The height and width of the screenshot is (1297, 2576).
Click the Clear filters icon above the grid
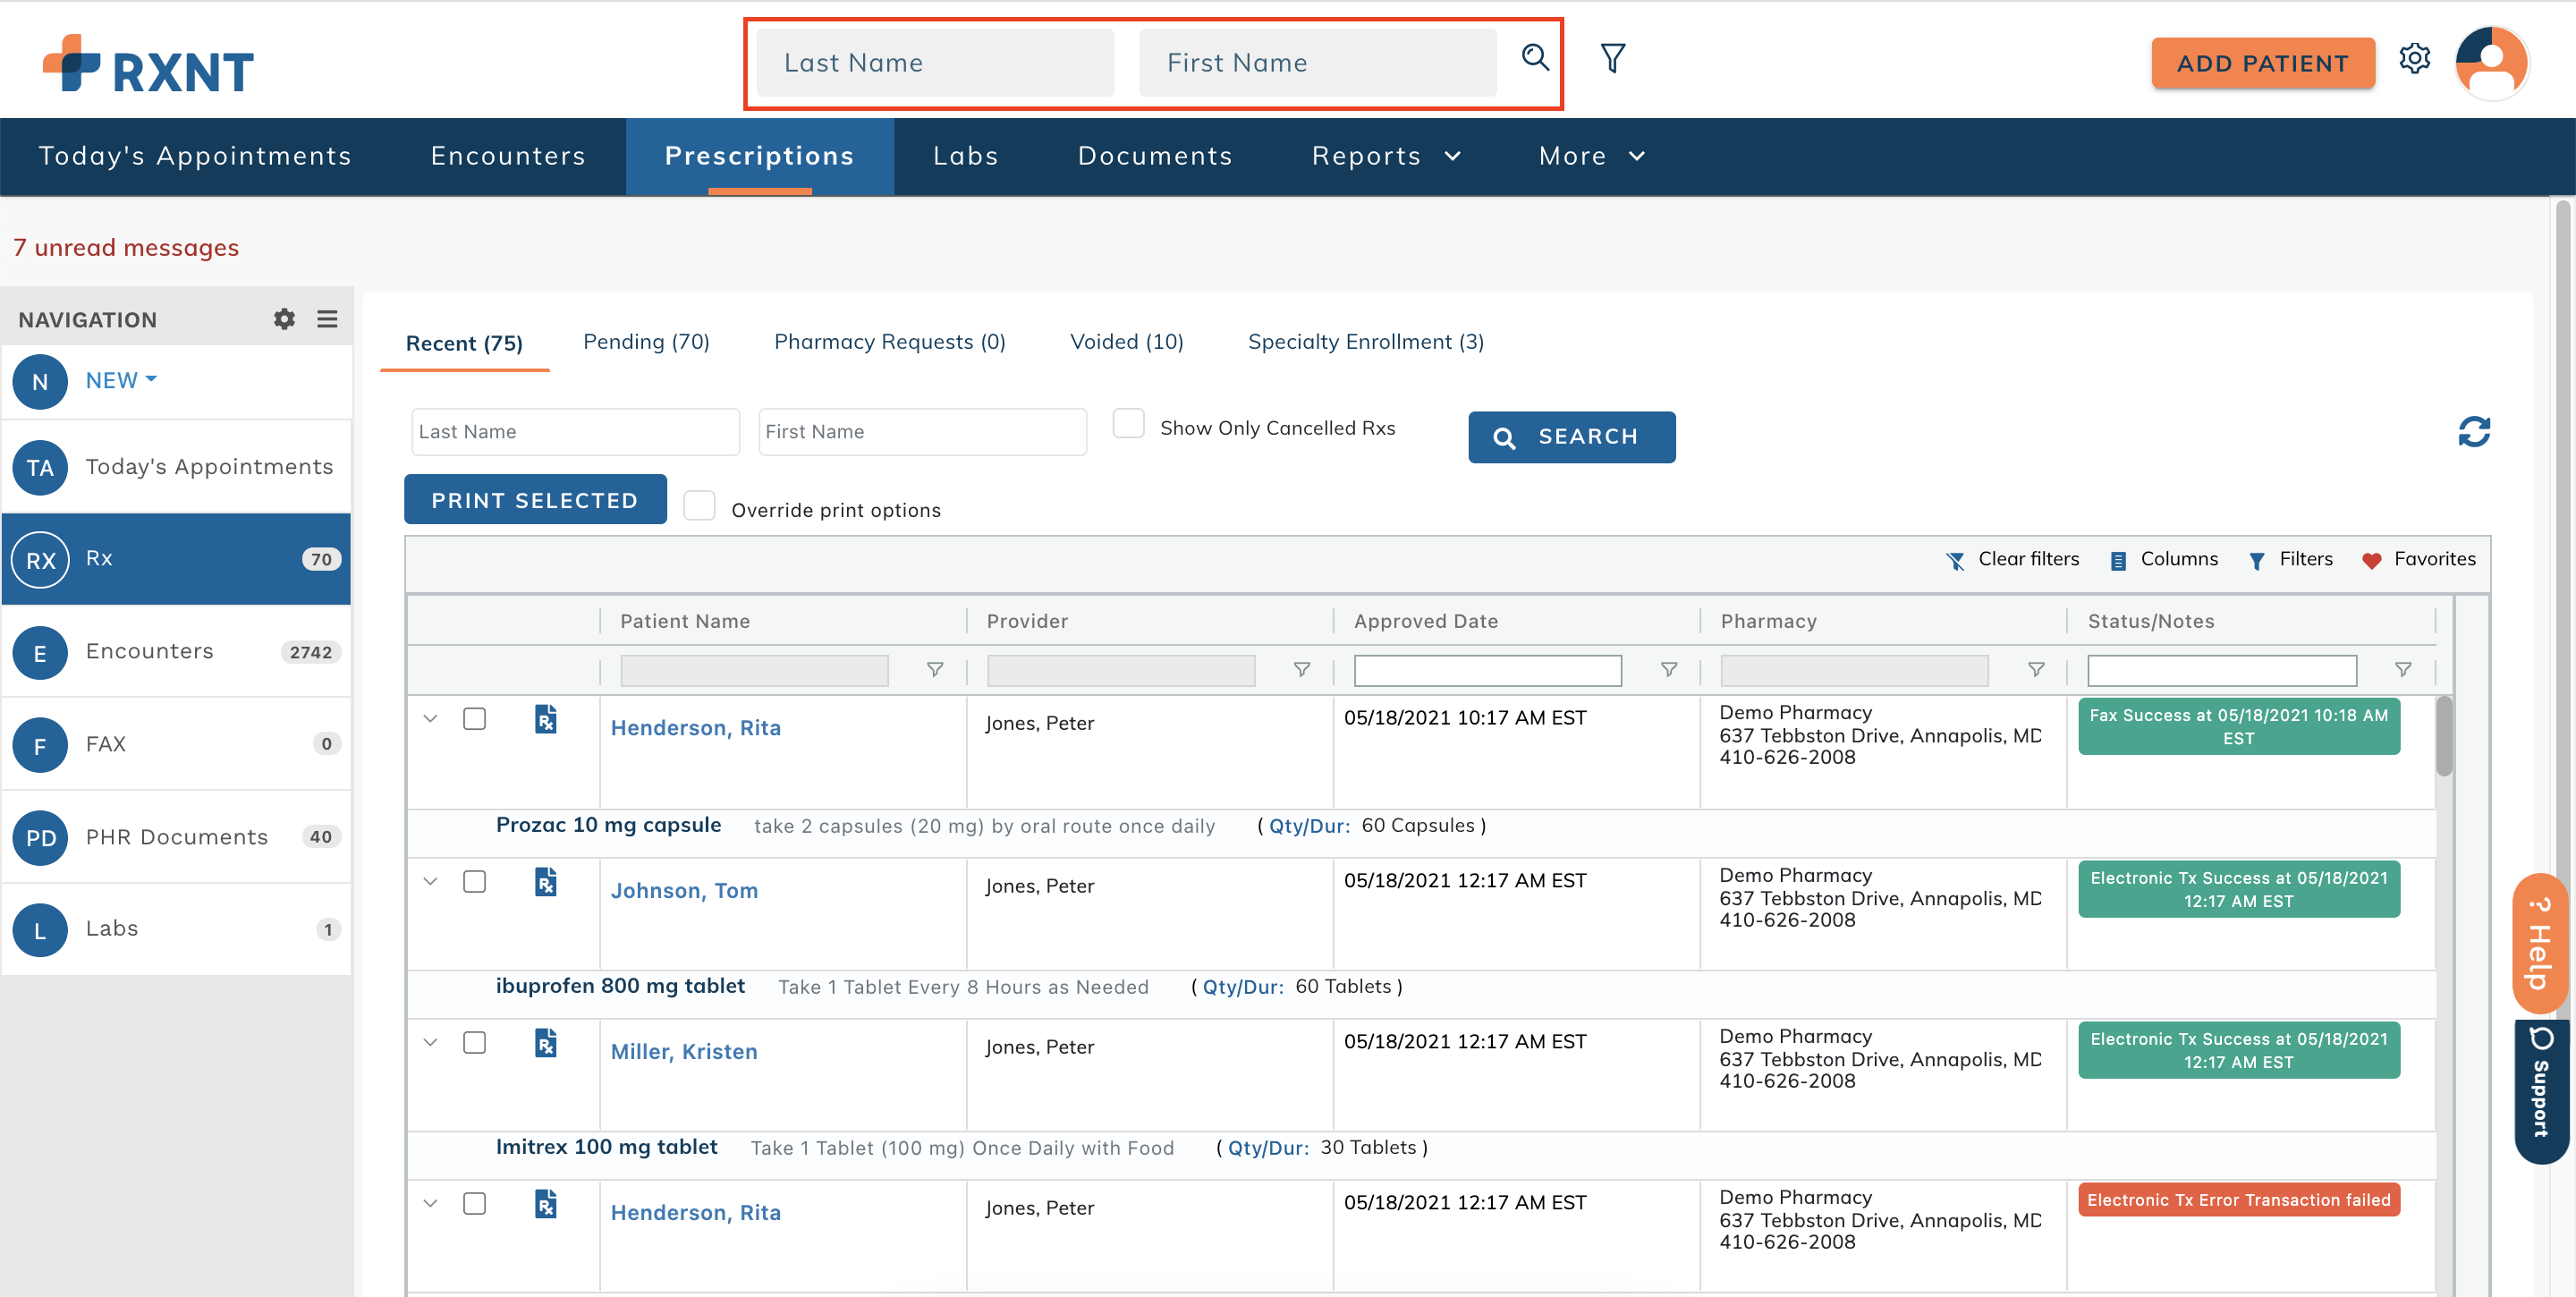(1956, 560)
